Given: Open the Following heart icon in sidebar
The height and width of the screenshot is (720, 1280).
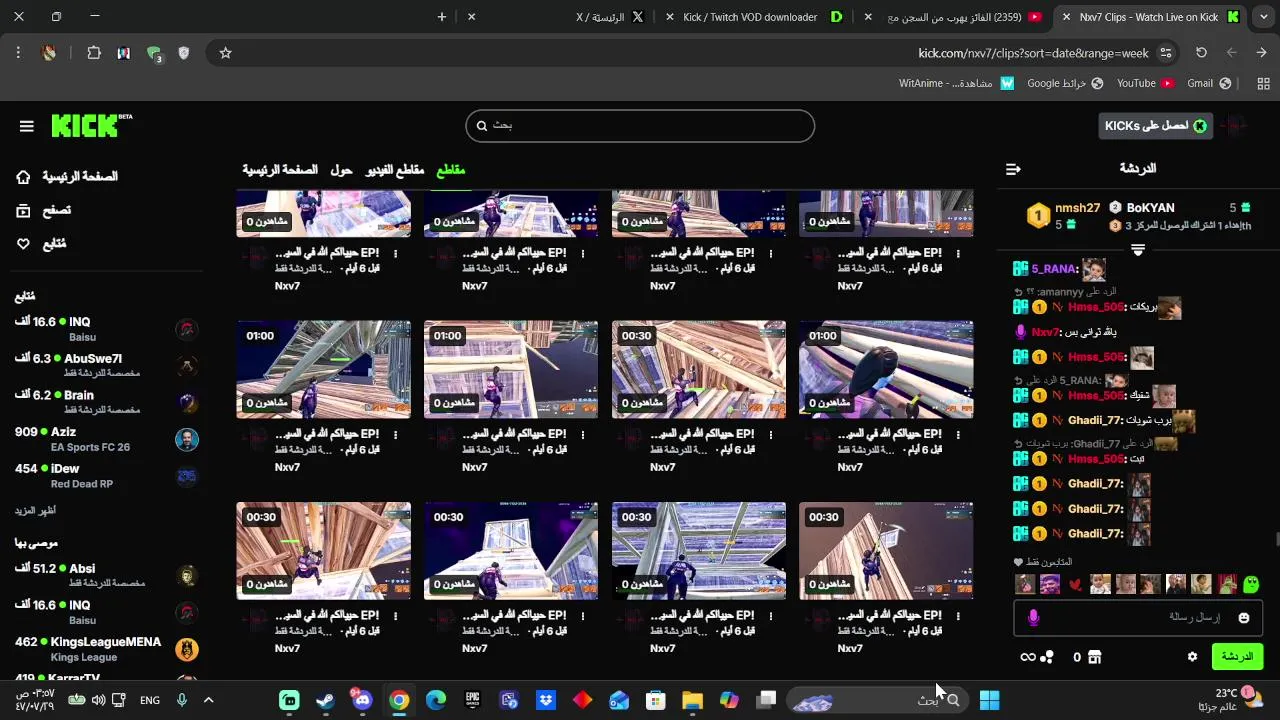Looking at the screenshot, I should (x=23, y=244).
